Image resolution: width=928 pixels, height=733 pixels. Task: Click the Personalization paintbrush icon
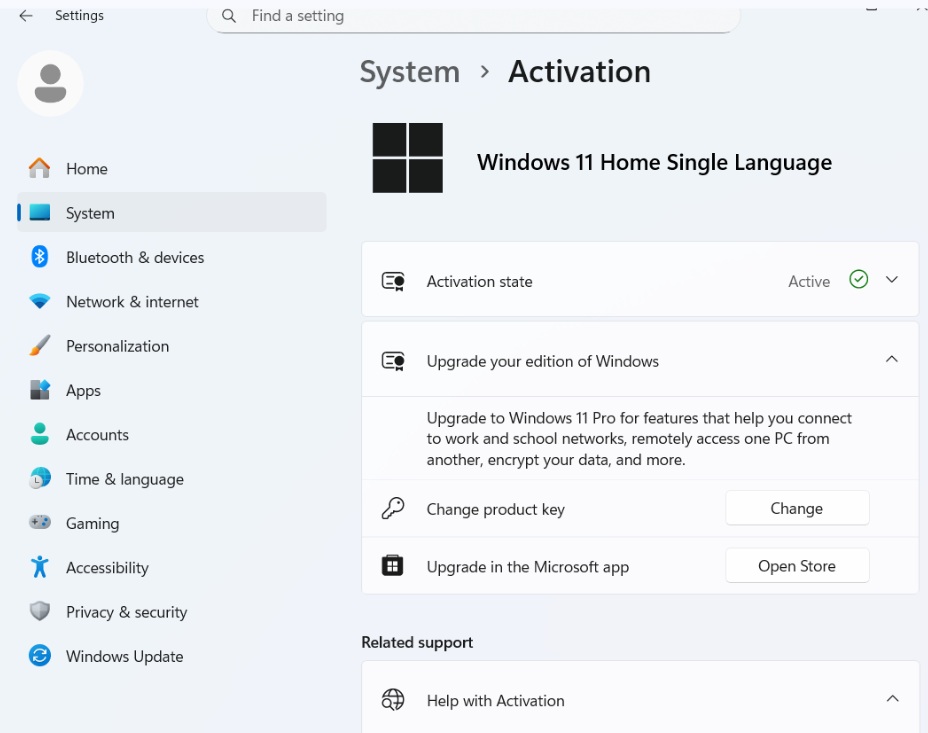click(x=40, y=345)
